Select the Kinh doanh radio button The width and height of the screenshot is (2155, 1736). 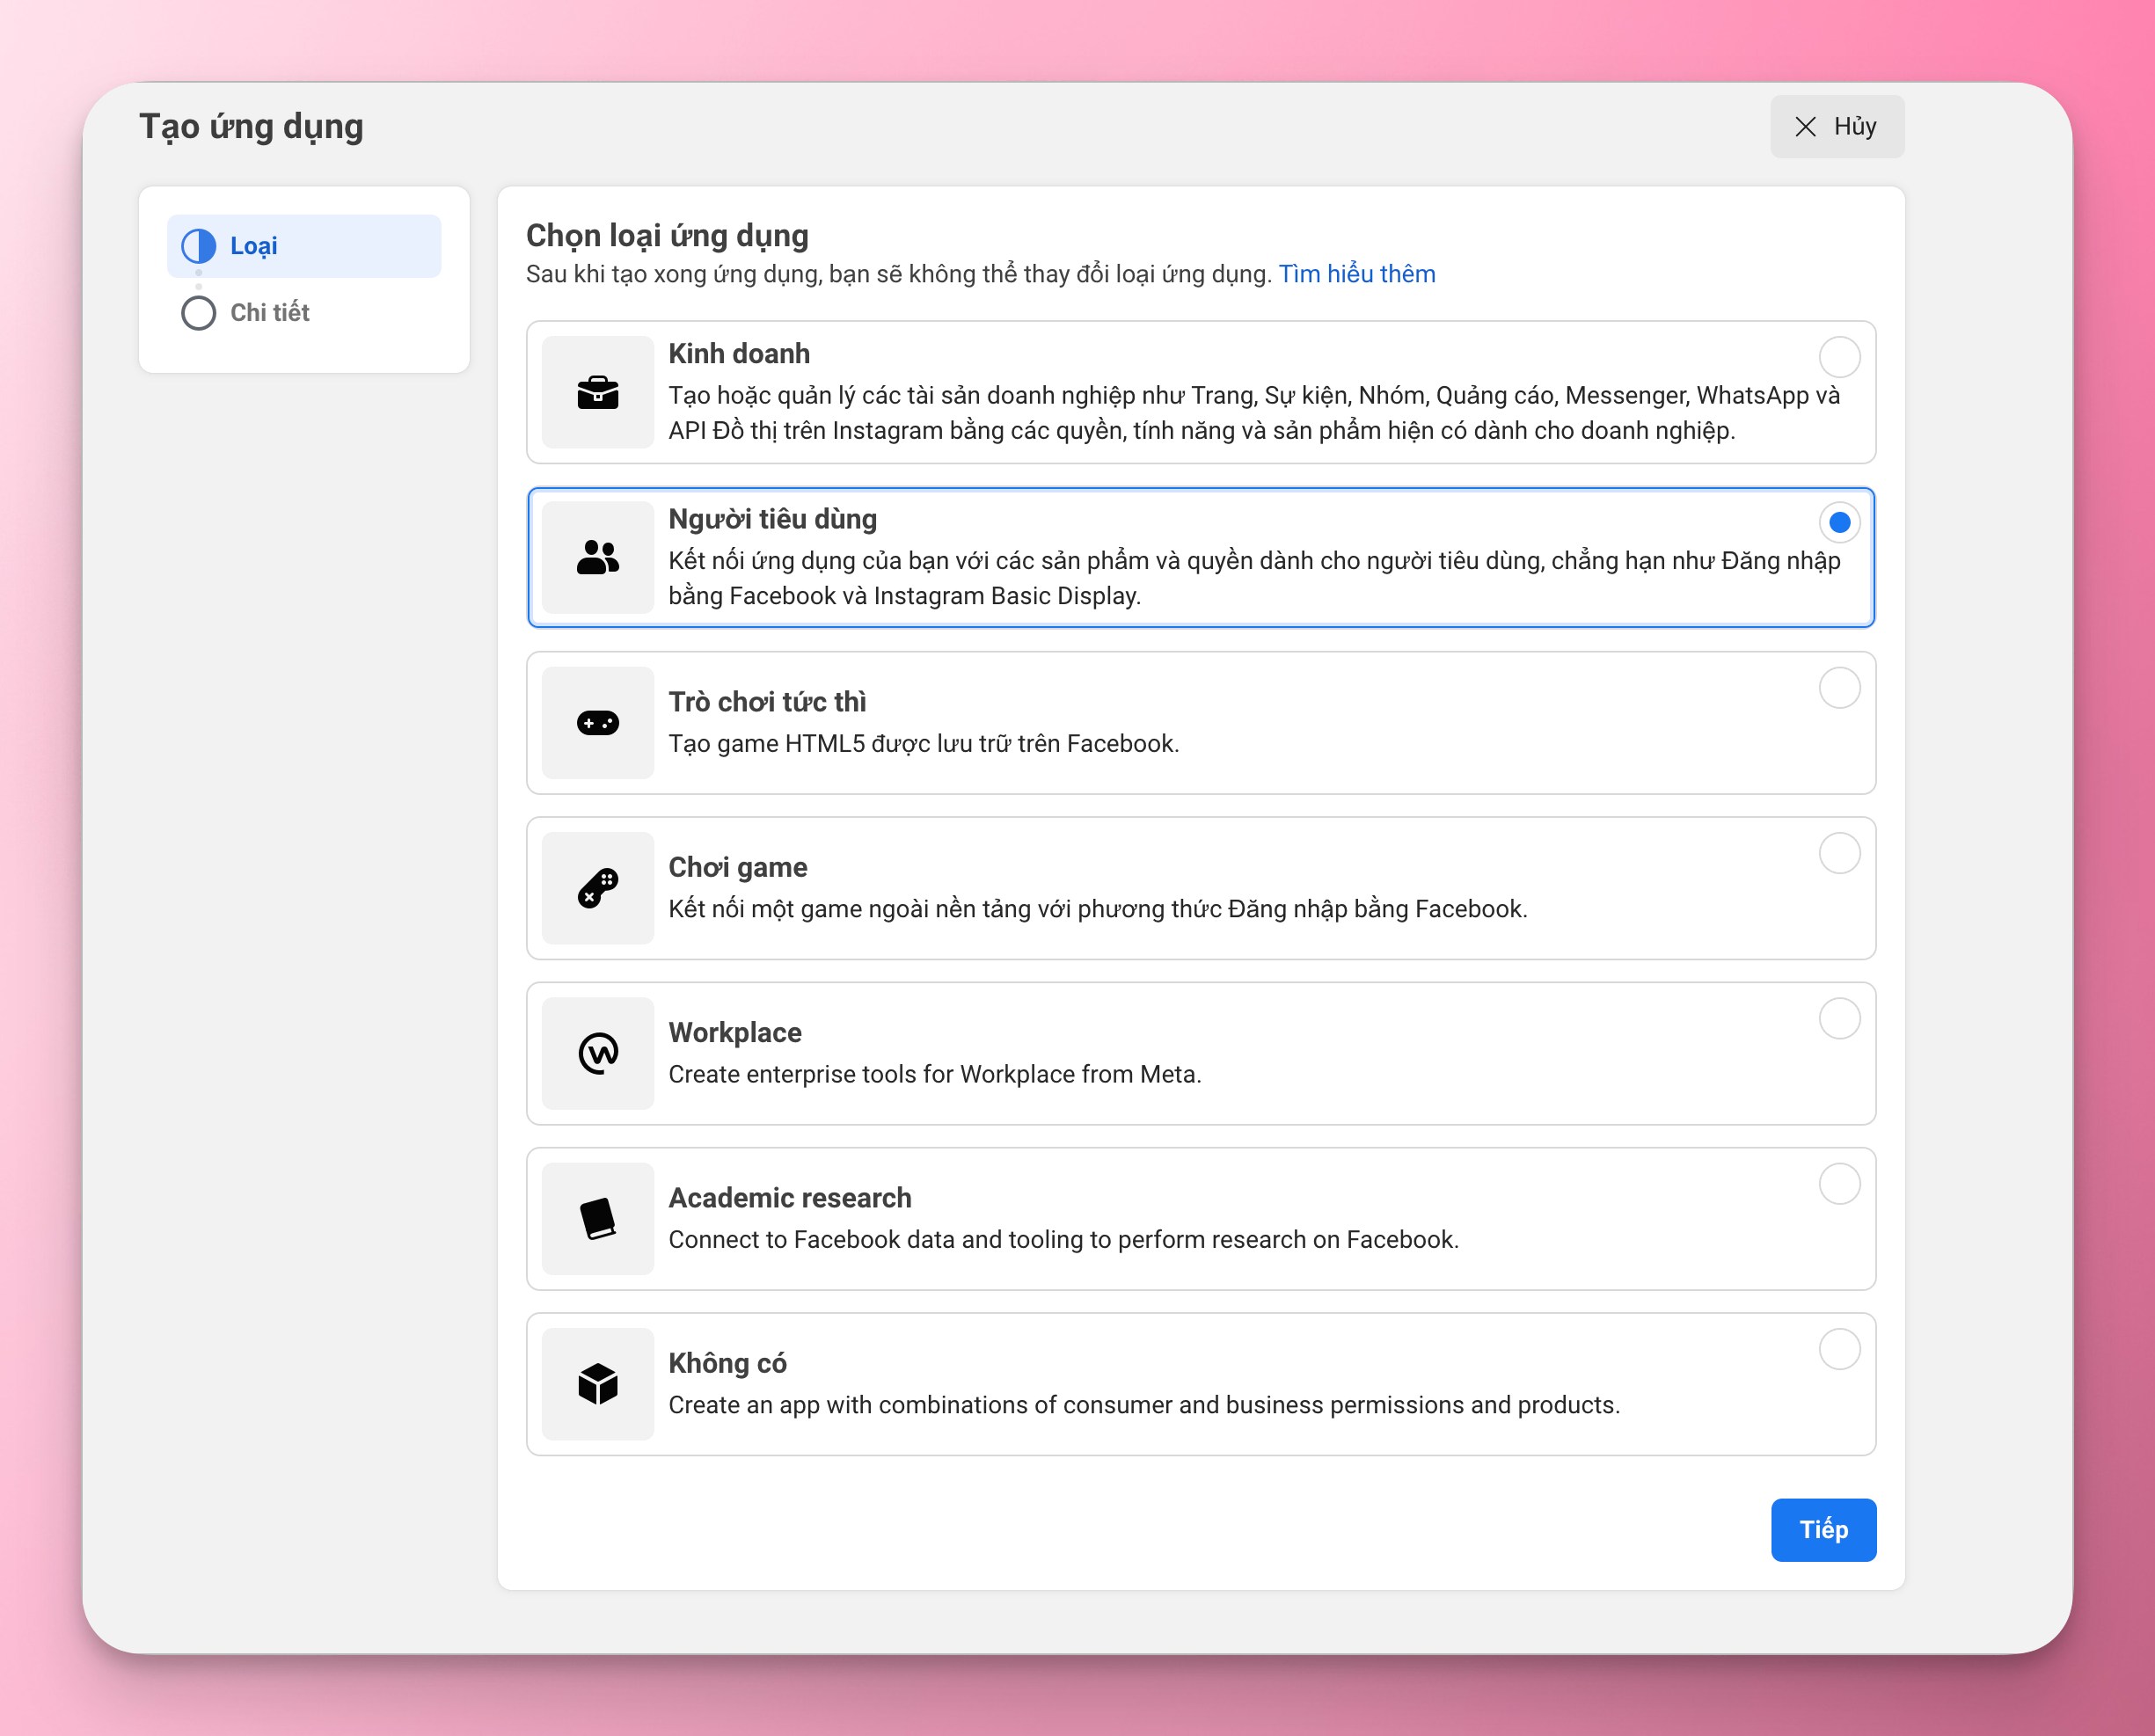point(1838,357)
